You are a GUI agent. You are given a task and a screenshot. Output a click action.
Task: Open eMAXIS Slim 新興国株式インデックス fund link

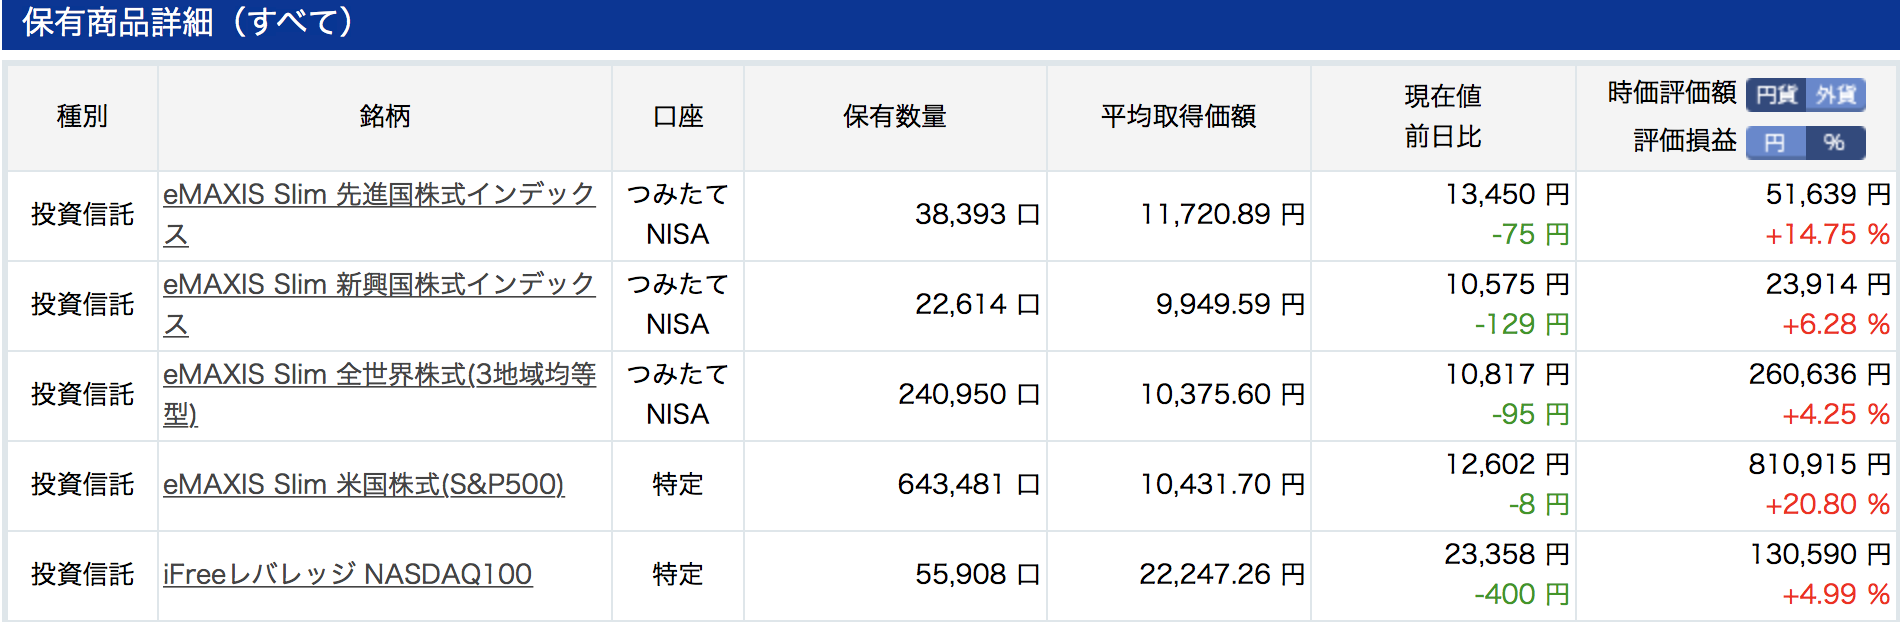[x=379, y=304]
